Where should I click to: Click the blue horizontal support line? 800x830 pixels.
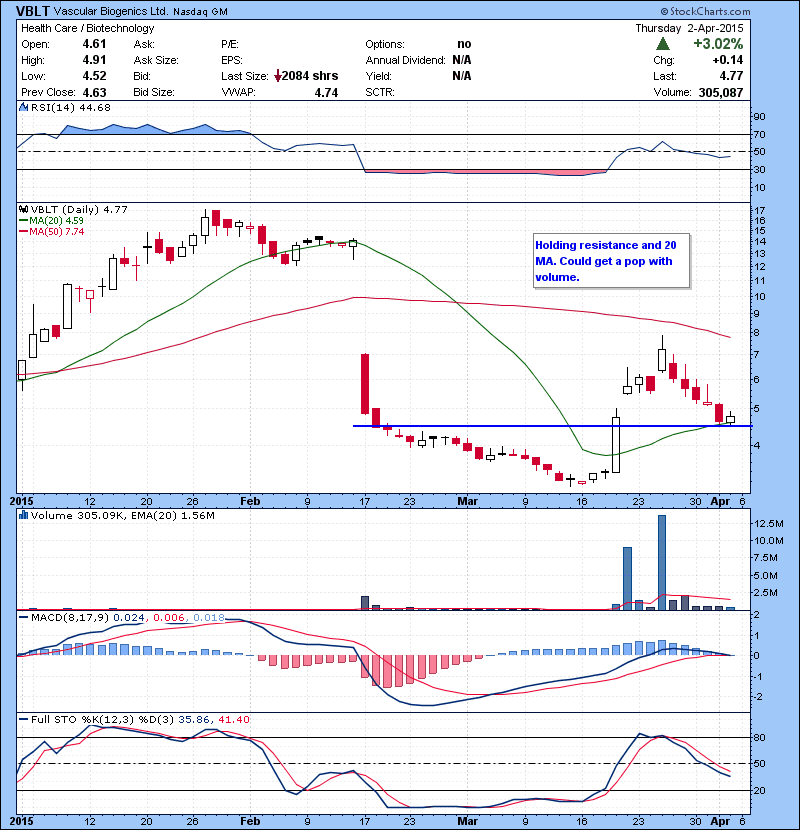point(552,426)
